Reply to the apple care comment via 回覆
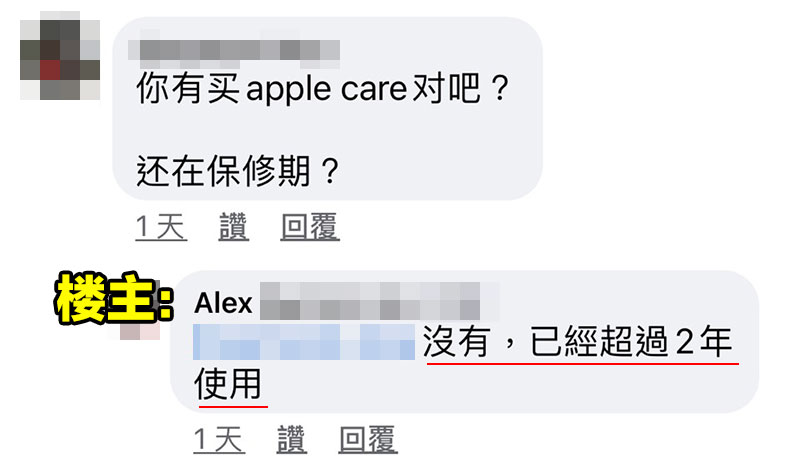 coord(310,227)
